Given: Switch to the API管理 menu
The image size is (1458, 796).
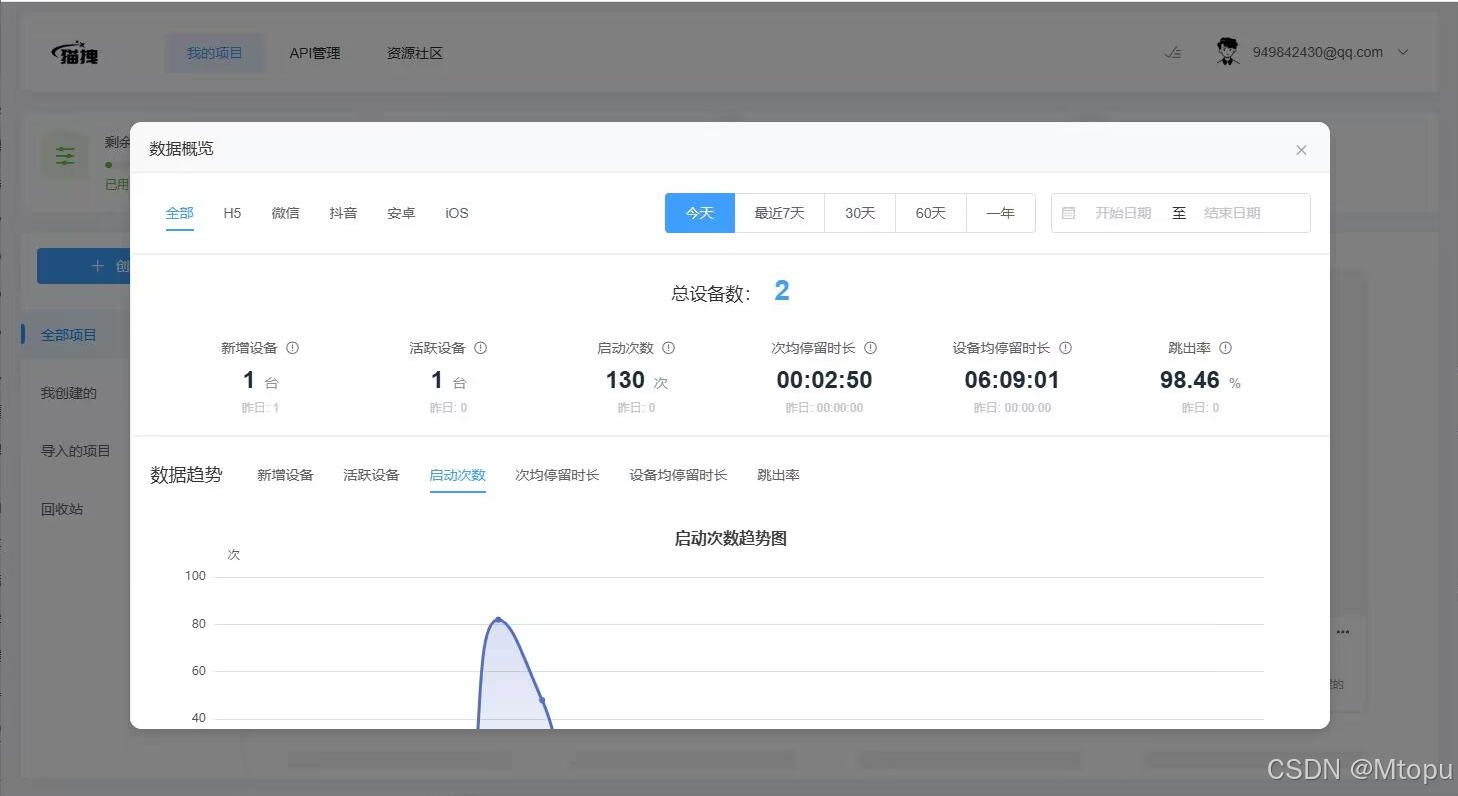Looking at the screenshot, I should click(x=314, y=52).
